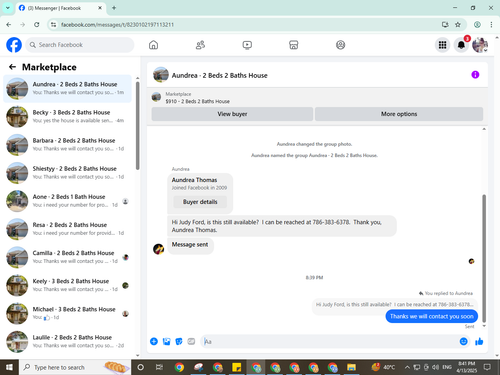This screenshot has width=500, height=375.
Task: Click the Search Facebook field
Action: [x=80, y=45]
